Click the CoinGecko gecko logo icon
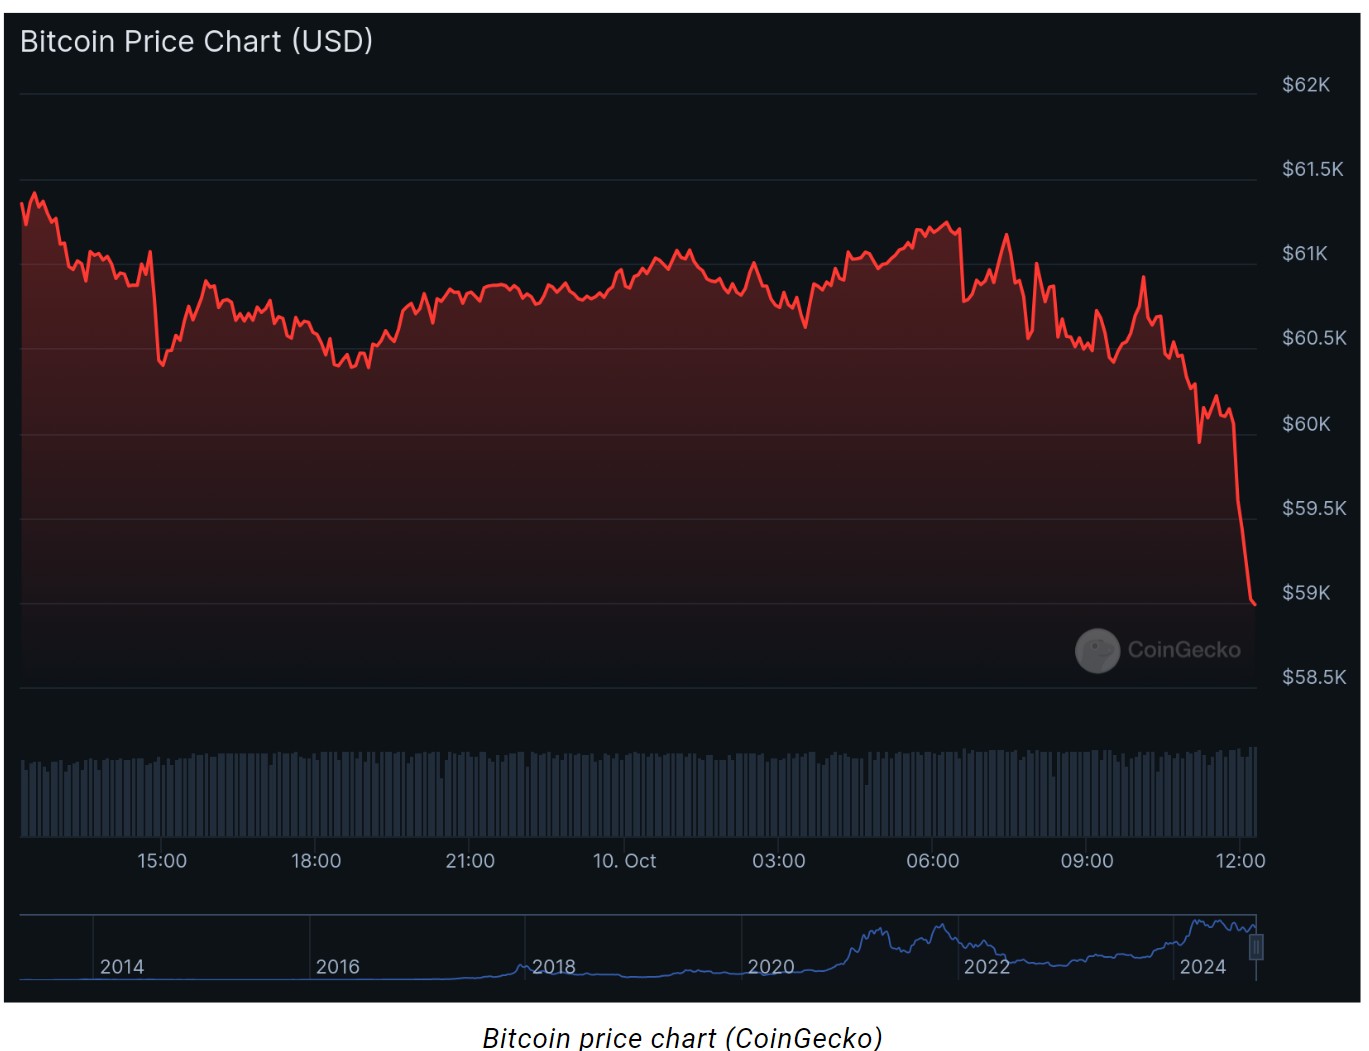 (1097, 650)
